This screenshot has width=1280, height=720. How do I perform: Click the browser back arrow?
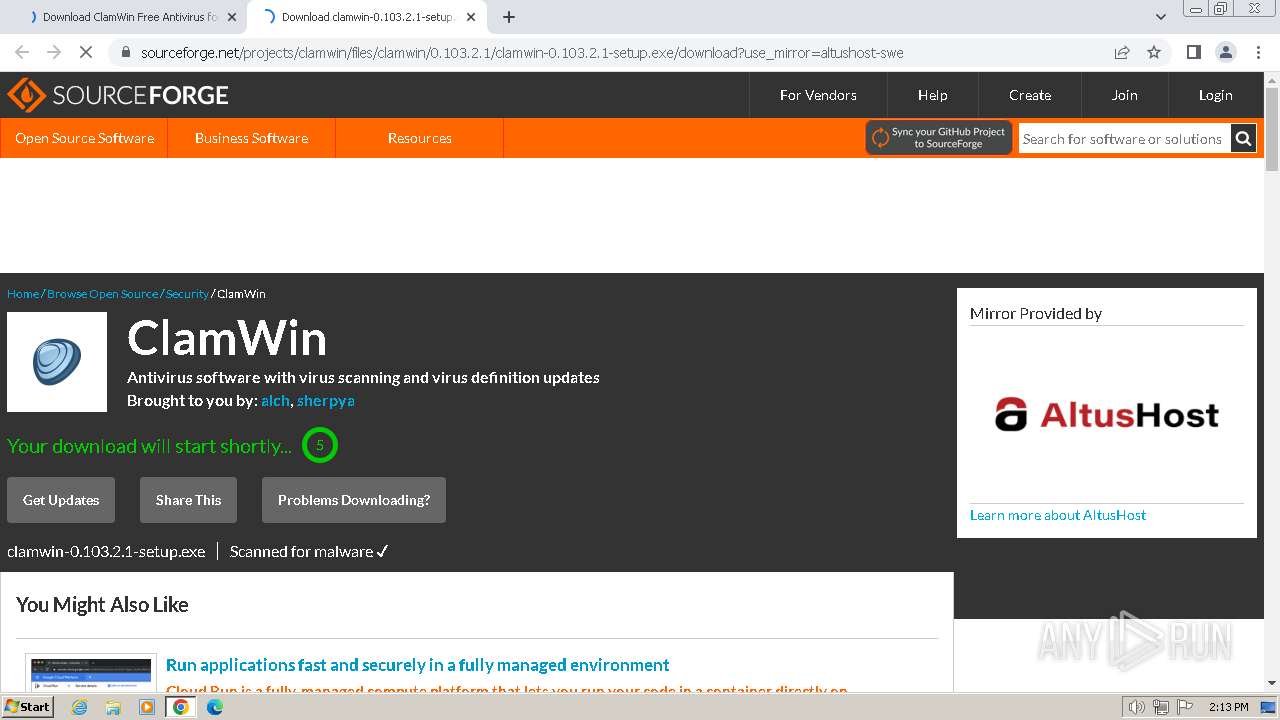(22, 52)
